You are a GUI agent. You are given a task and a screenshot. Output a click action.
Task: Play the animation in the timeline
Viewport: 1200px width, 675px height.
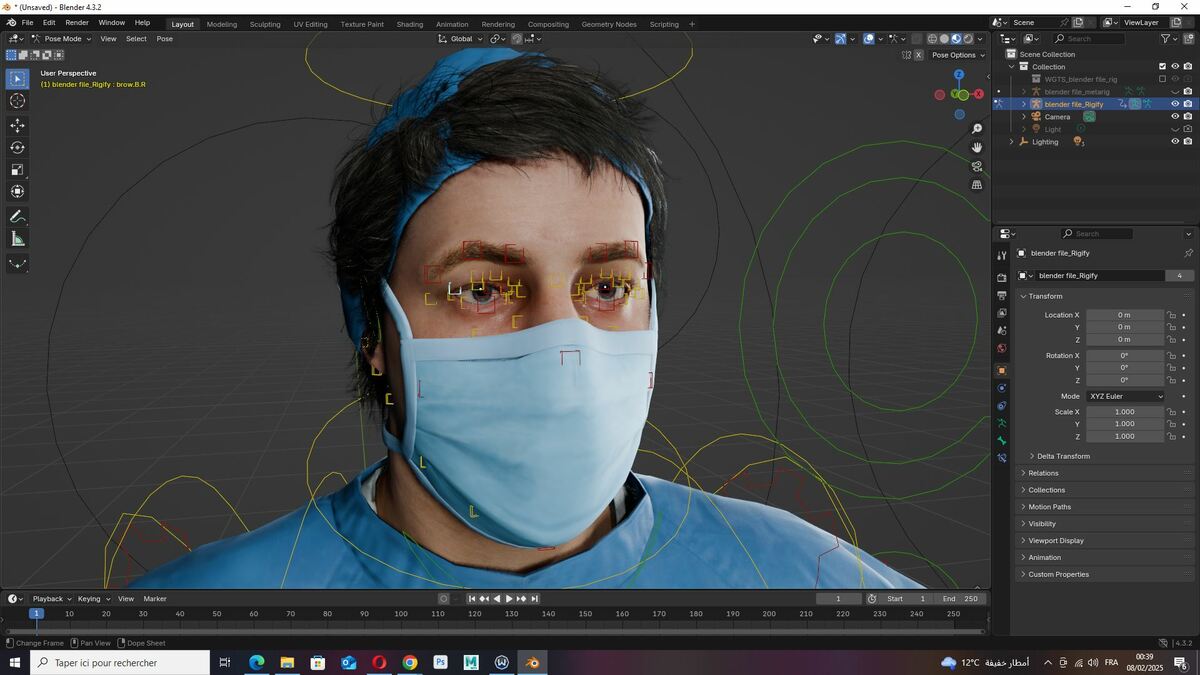[x=509, y=598]
